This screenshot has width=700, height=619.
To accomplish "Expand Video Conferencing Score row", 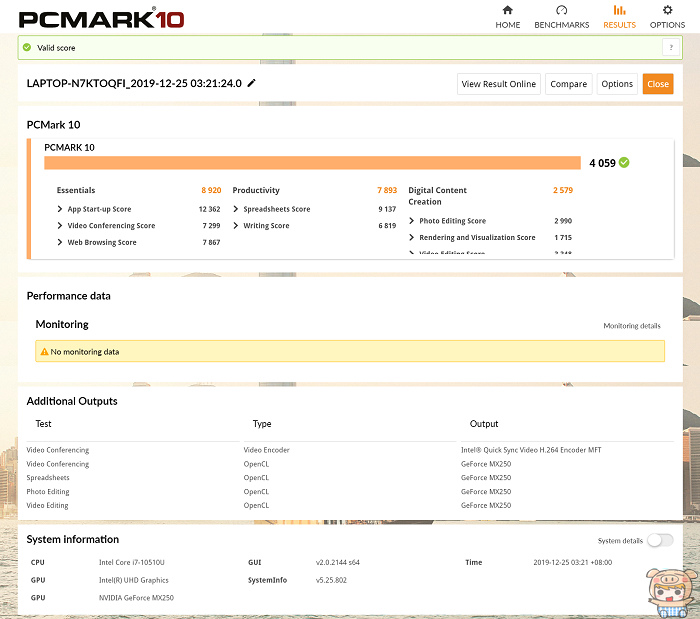I will (x=61, y=226).
